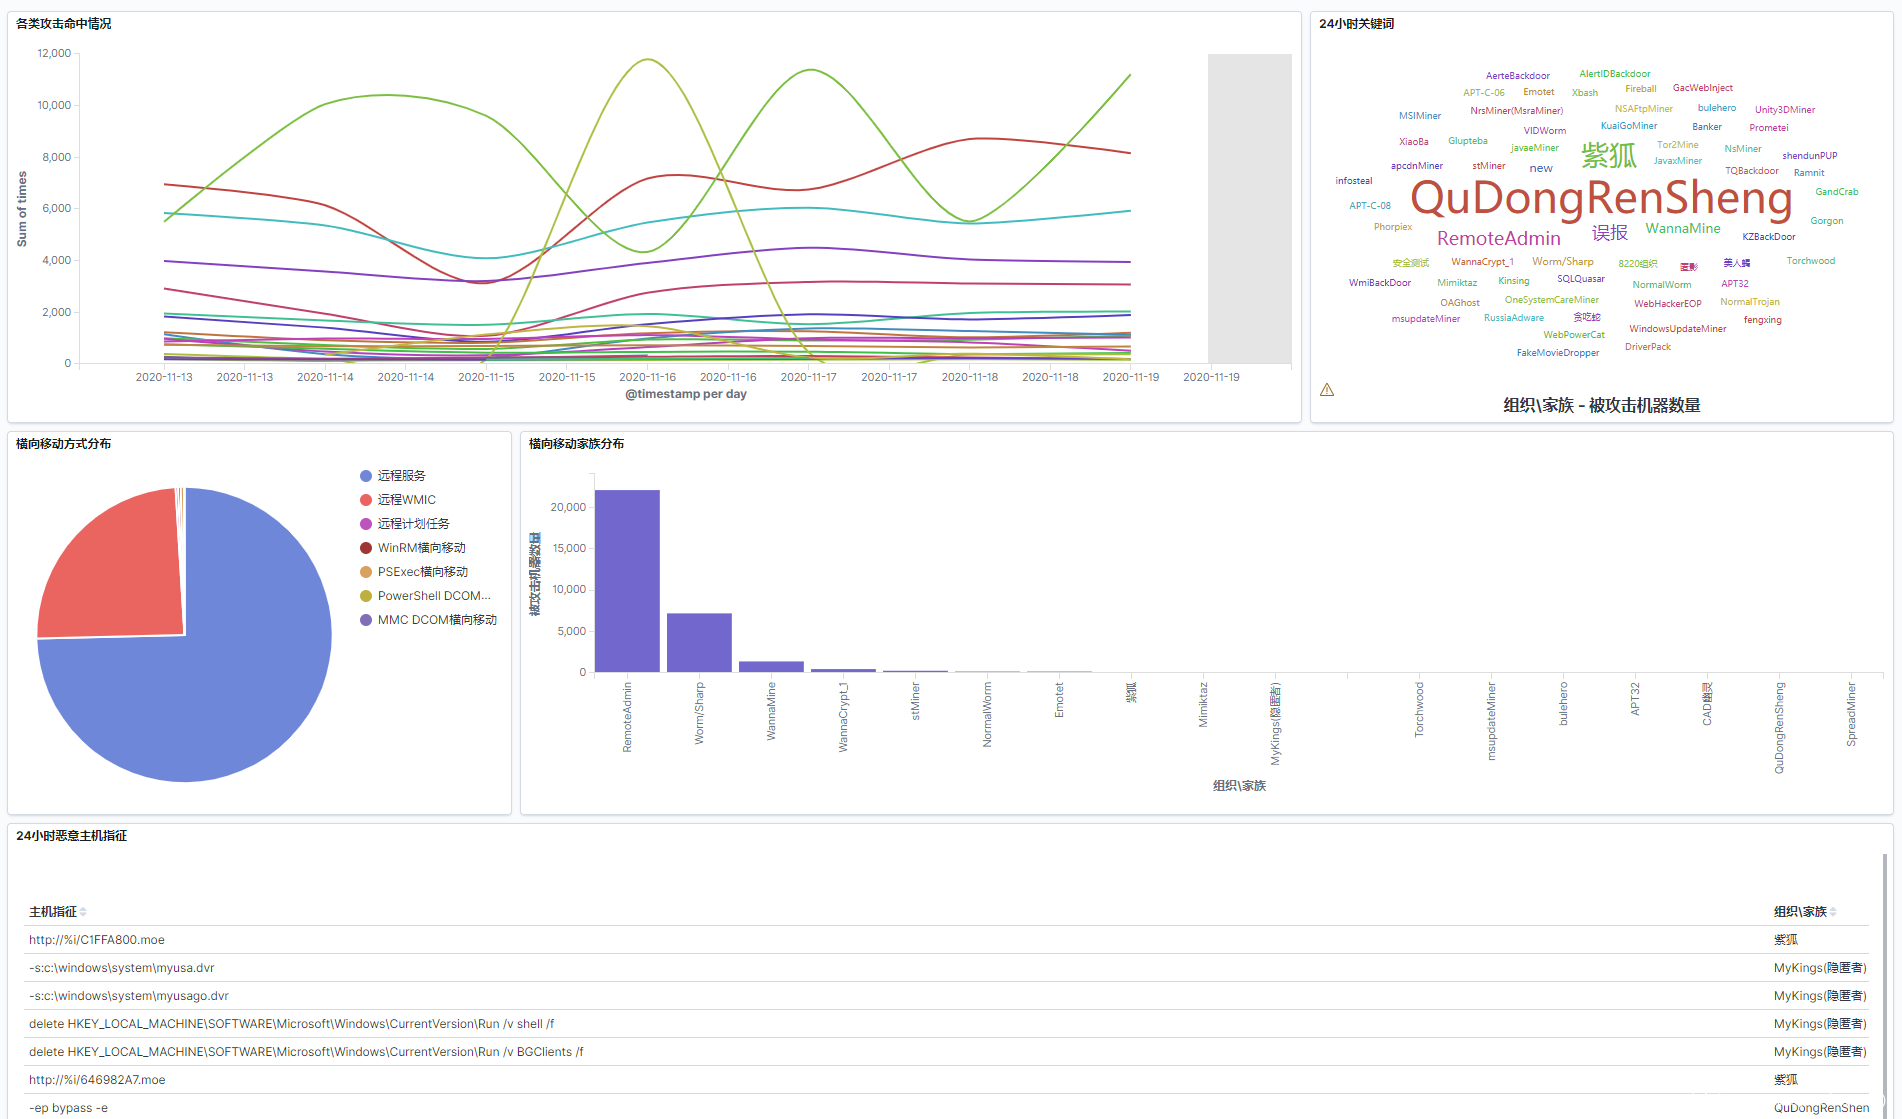Click the QuDongRenSheng tag in word cloud

(x=1600, y=198)
